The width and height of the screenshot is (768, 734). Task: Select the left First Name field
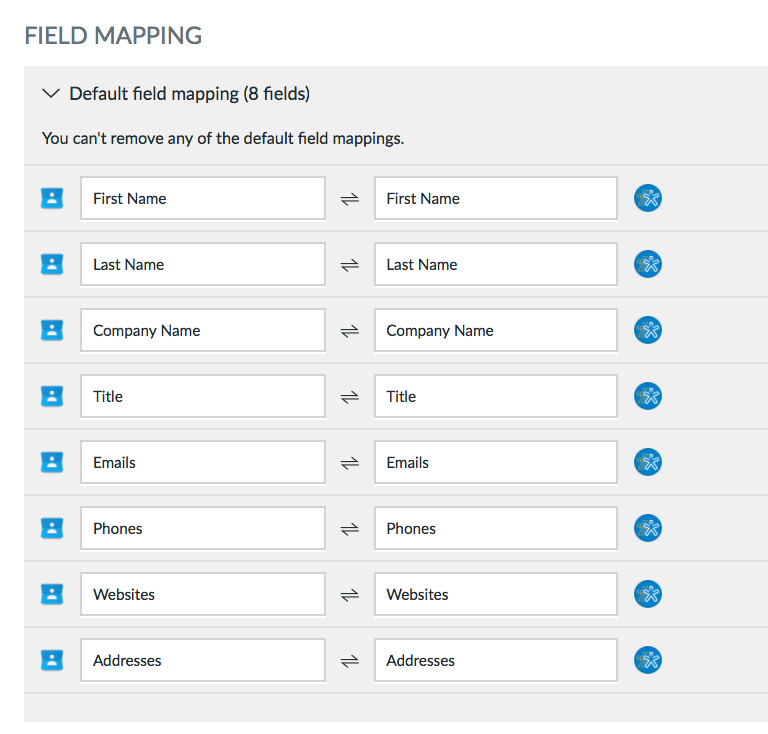coord(203,198)
